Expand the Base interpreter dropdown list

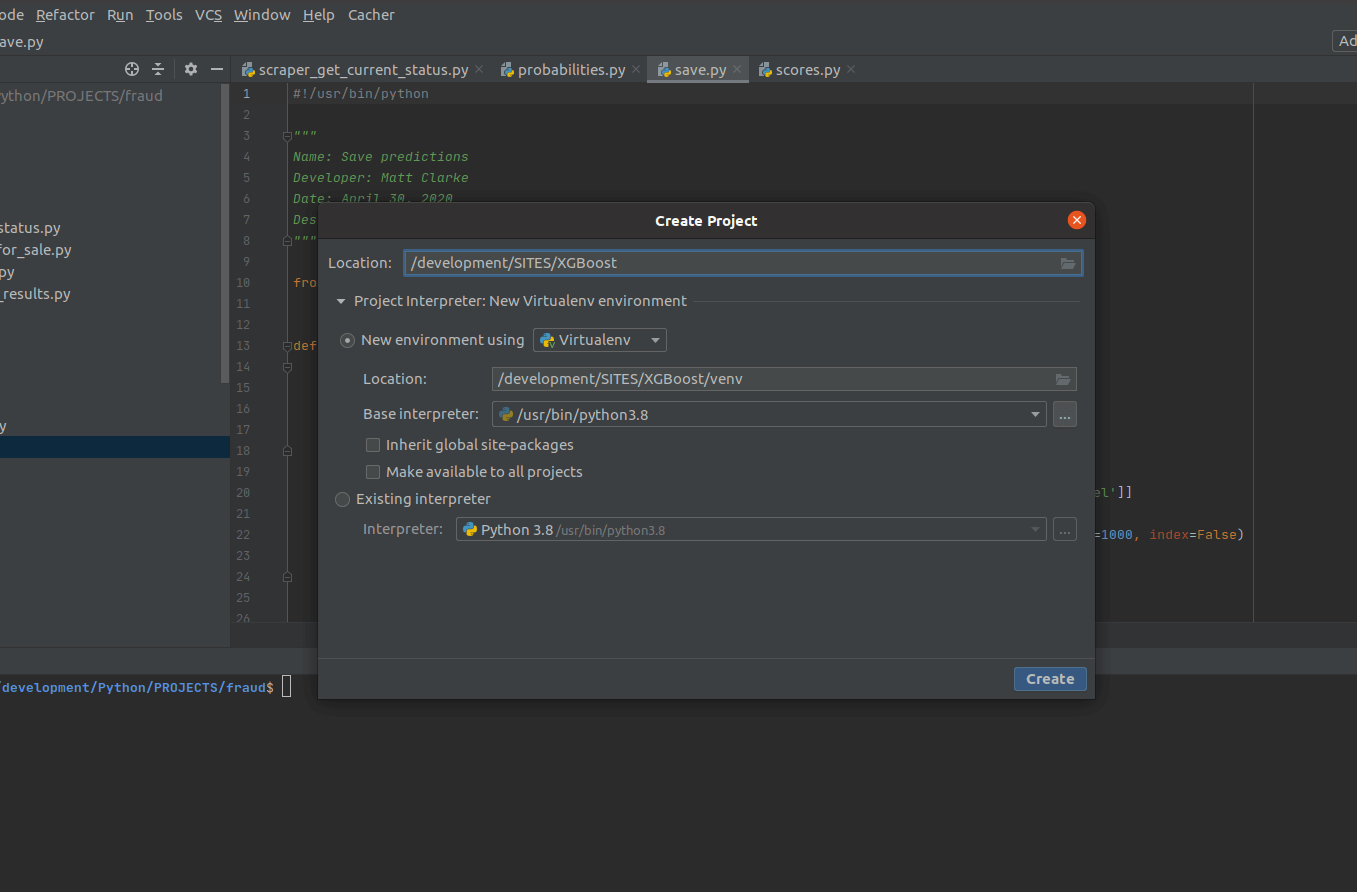pos(1035,414)
